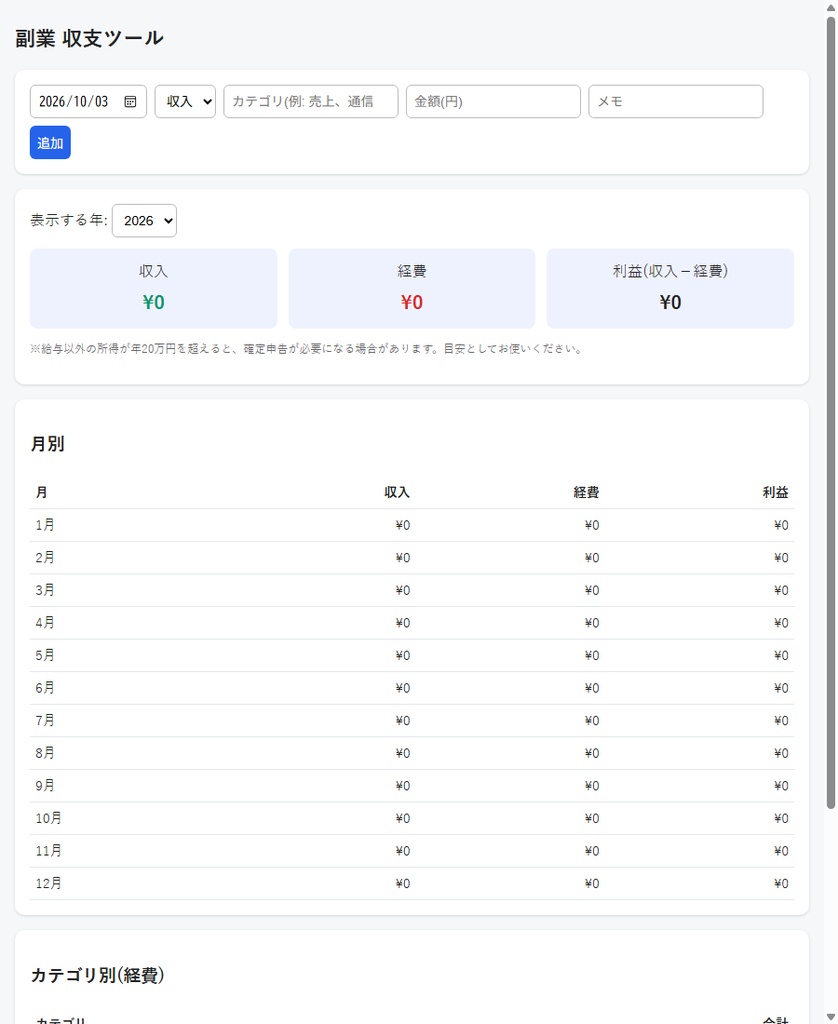Click the 経費 column header in monthly table
This screenshot has width=838, height=1024.
point(587,492)
